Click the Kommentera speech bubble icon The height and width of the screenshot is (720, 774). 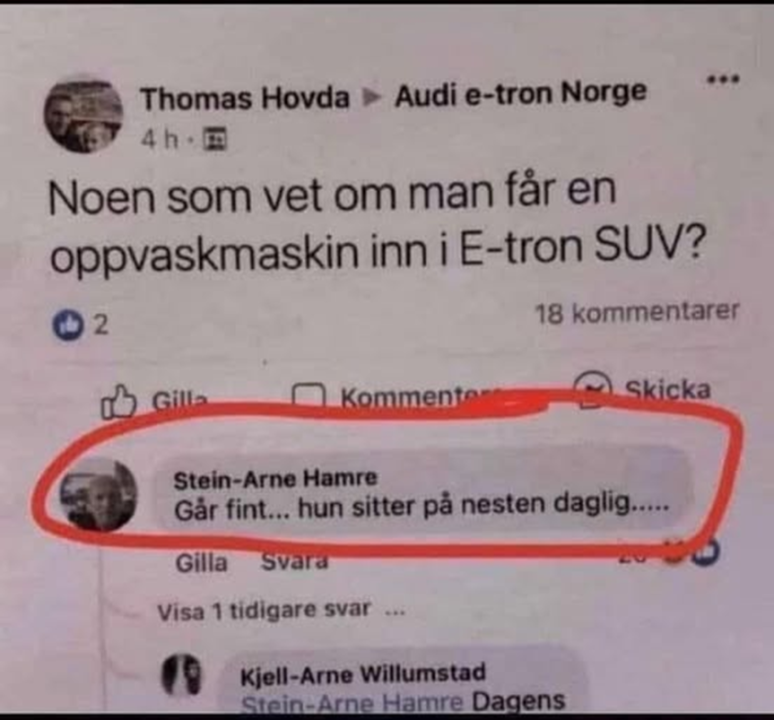309,396
